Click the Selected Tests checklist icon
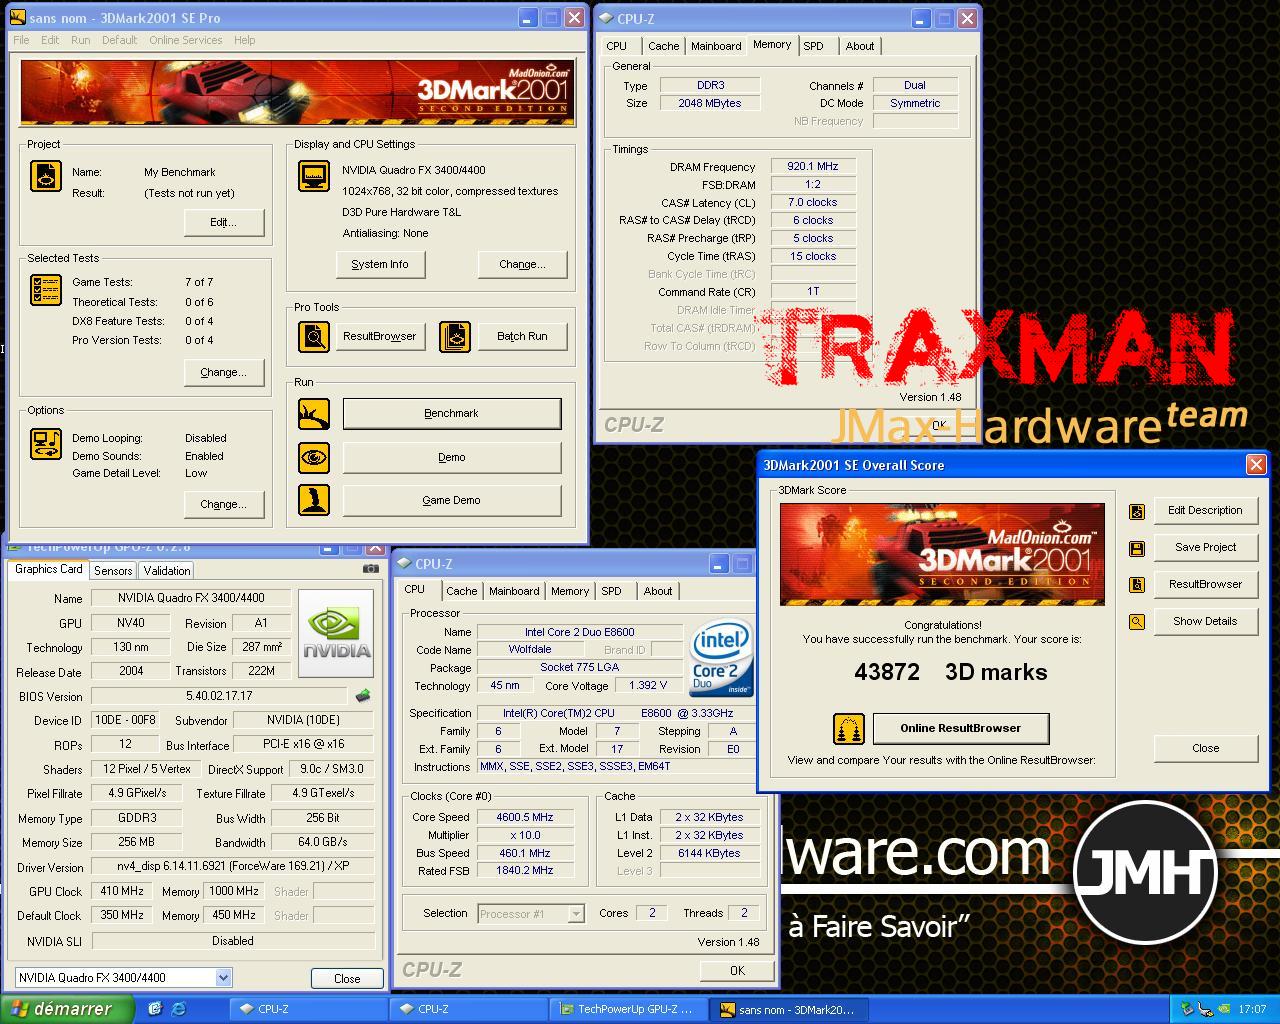The height and width of the screenshot is (1024, 1280). click(x=46, y=290)
